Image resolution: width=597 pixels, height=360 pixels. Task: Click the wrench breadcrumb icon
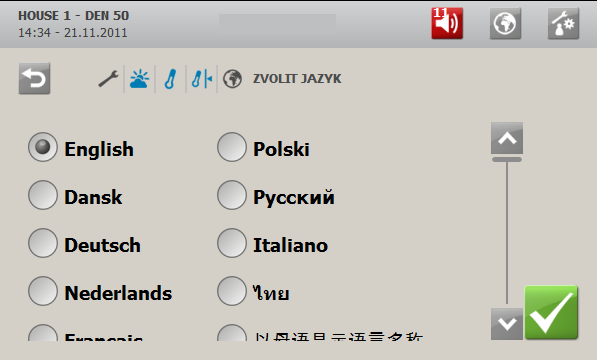(x=109, y=79)
